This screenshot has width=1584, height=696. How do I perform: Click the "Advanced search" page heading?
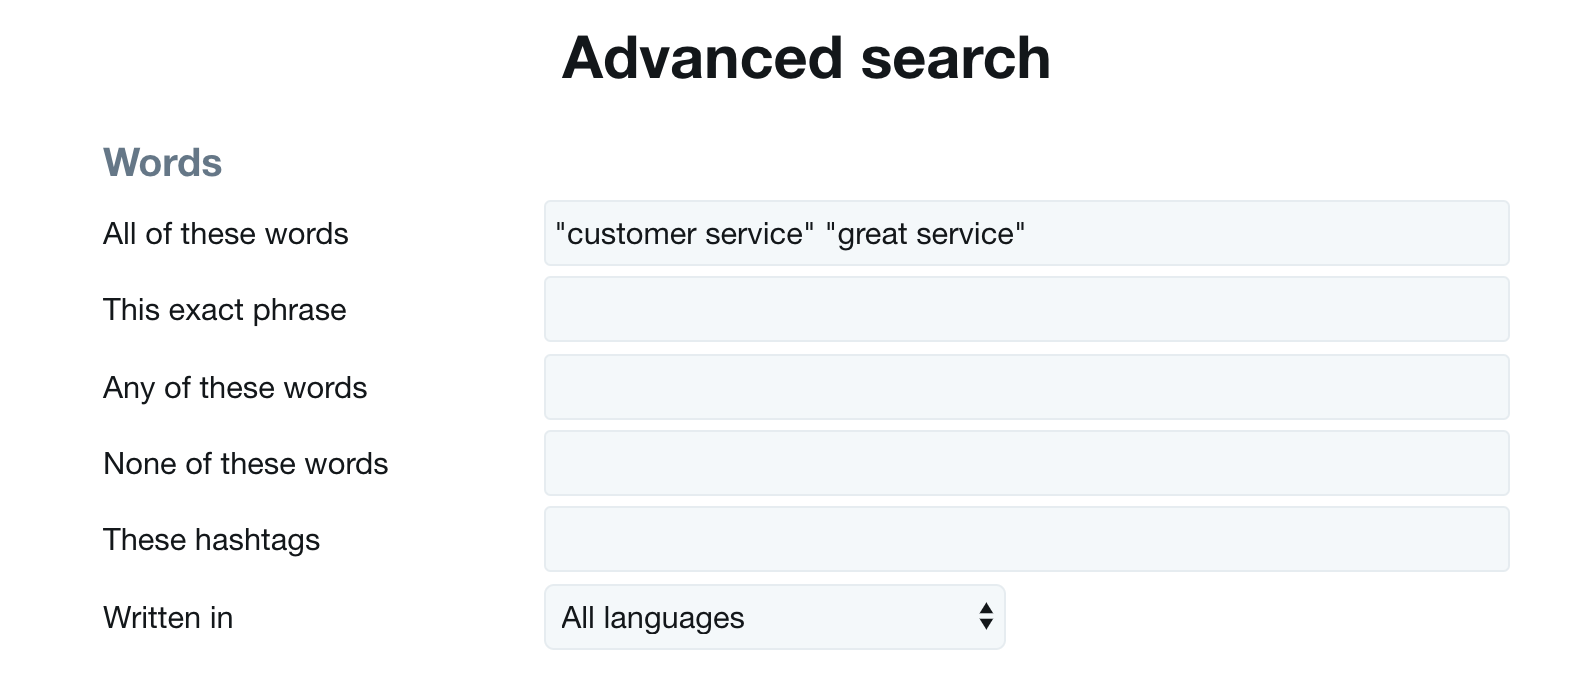(806, 58)
